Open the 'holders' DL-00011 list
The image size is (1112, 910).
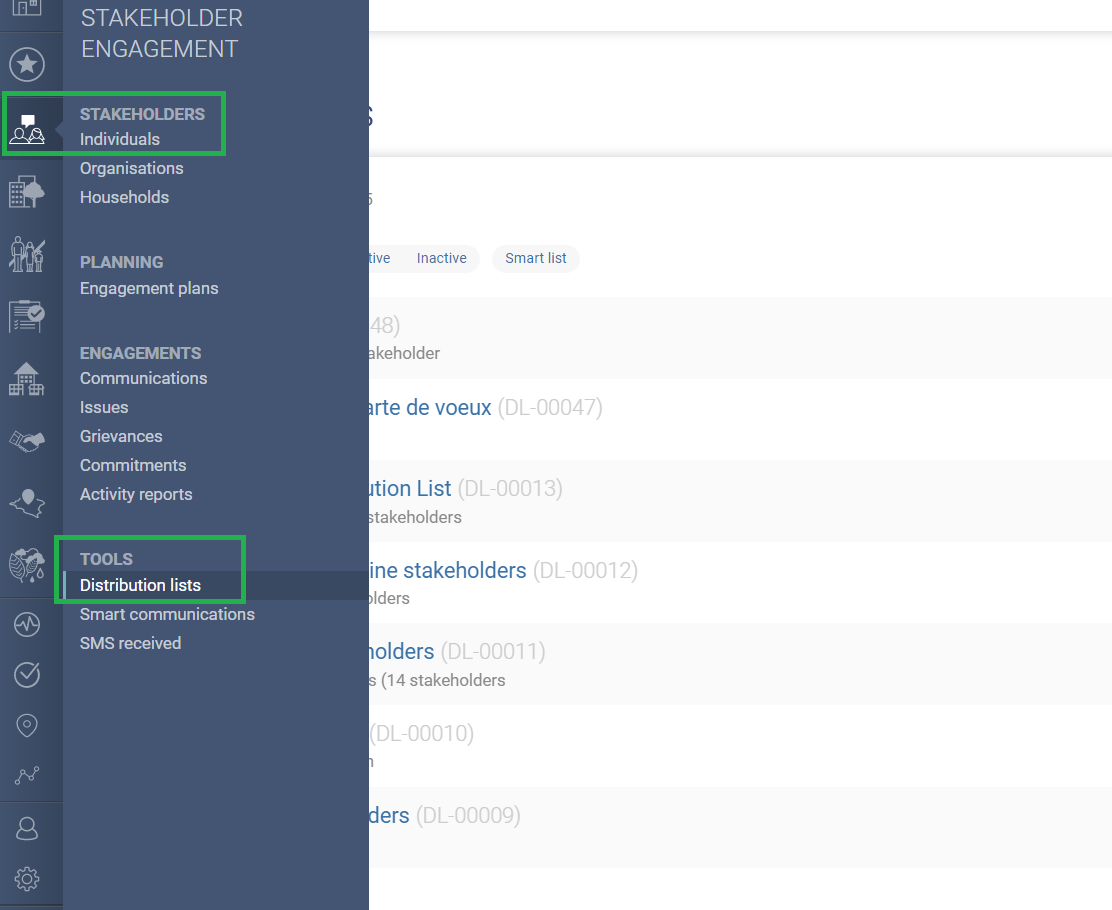pyautogui.click(x=401, y=652)
